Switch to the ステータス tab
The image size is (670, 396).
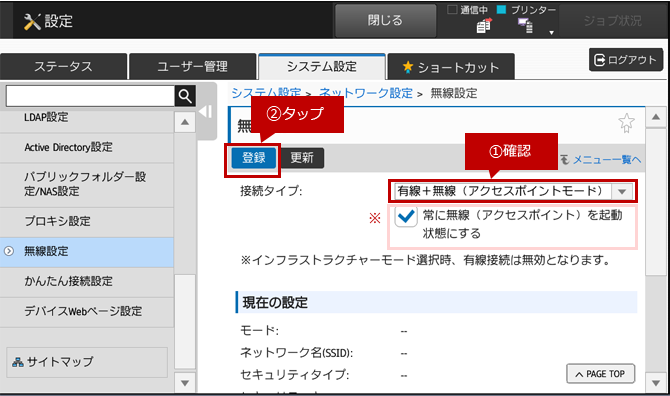pyautogui.click(x=63, y=67)
